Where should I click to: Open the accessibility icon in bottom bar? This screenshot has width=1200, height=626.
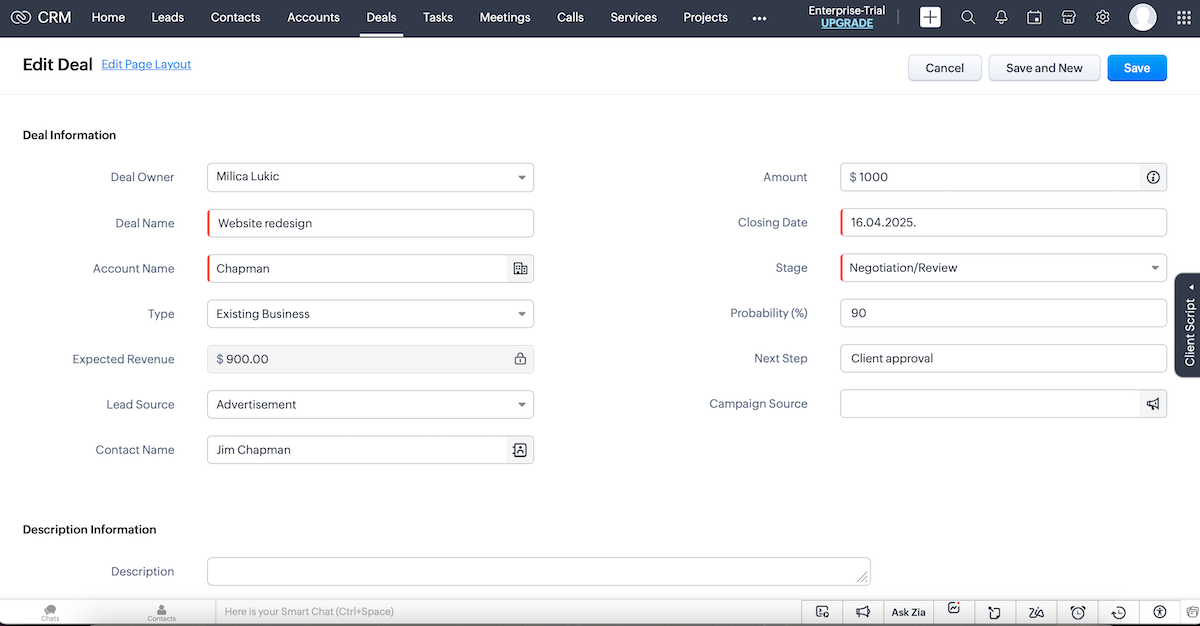click(1160, 612)
